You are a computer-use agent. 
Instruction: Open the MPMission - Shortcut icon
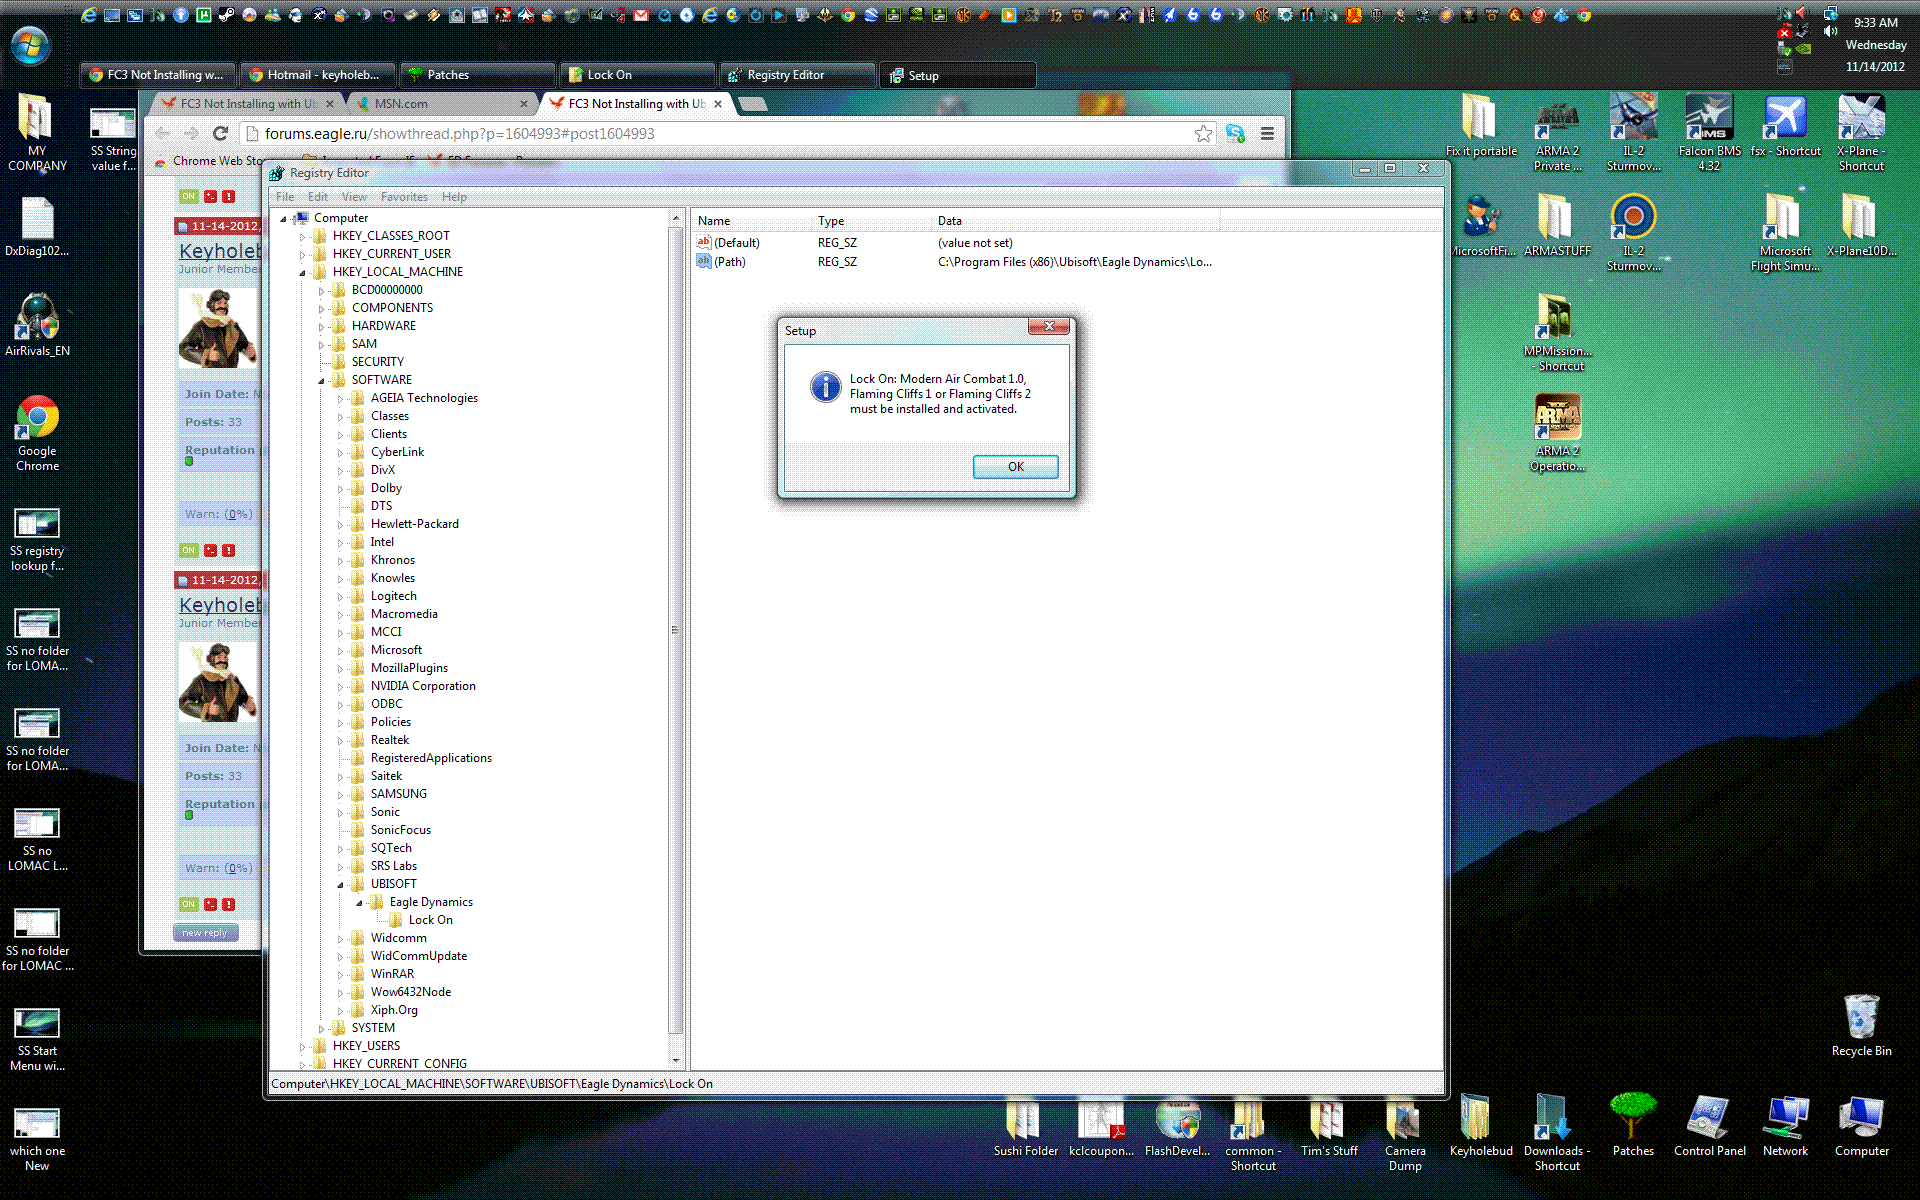pyautogui.click(x=1557, y=332)
